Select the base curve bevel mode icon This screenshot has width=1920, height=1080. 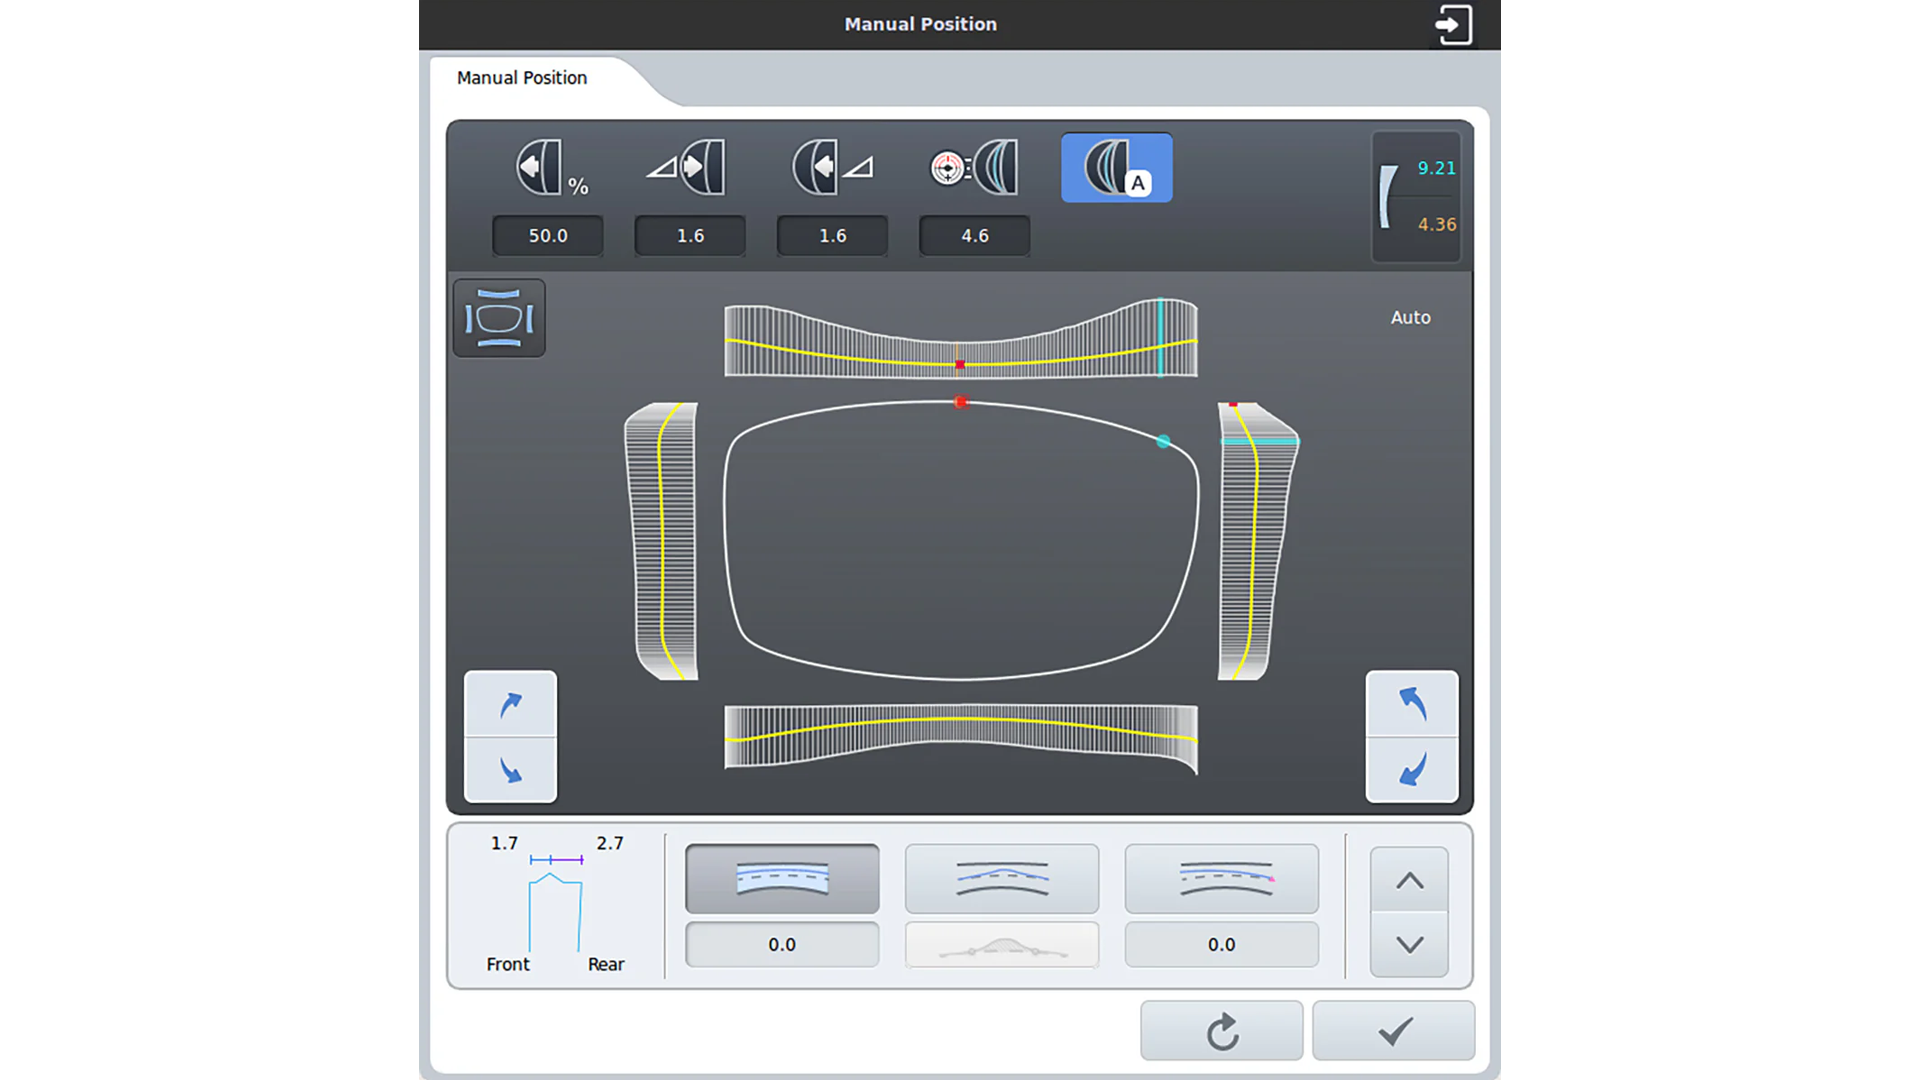pos(974,168)
